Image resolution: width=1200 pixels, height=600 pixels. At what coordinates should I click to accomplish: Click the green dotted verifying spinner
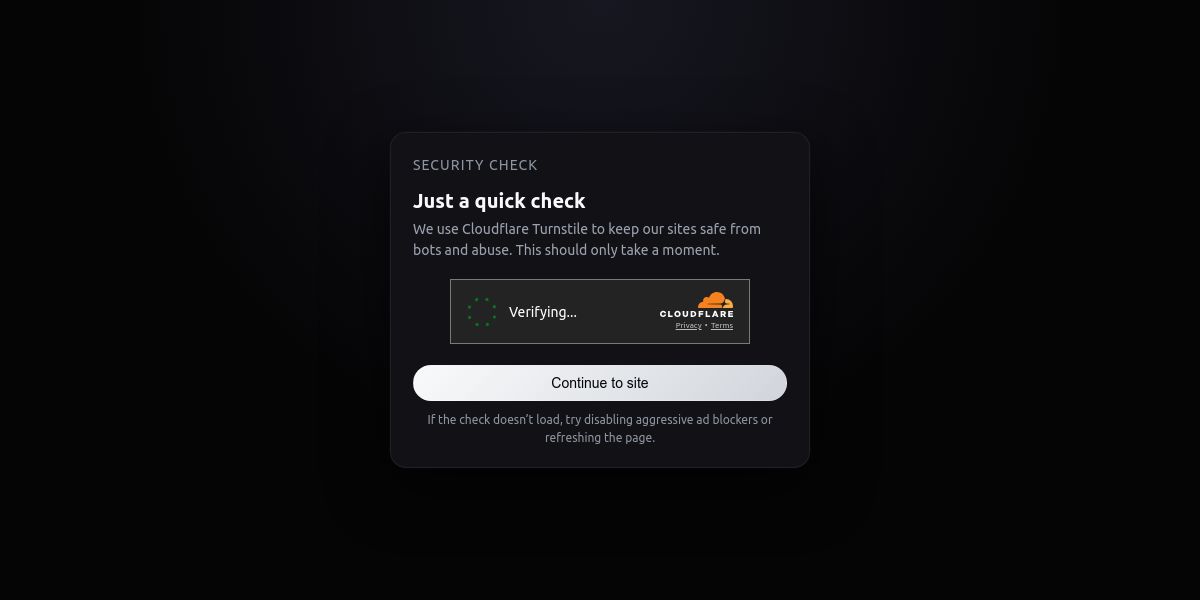482,312
